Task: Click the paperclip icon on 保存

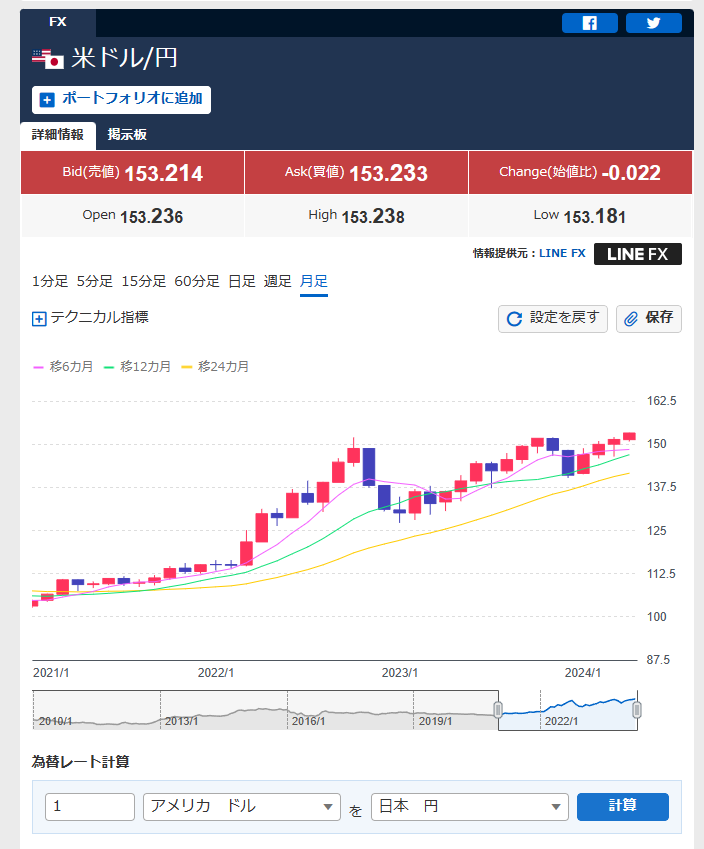Action: coord(631,319)
